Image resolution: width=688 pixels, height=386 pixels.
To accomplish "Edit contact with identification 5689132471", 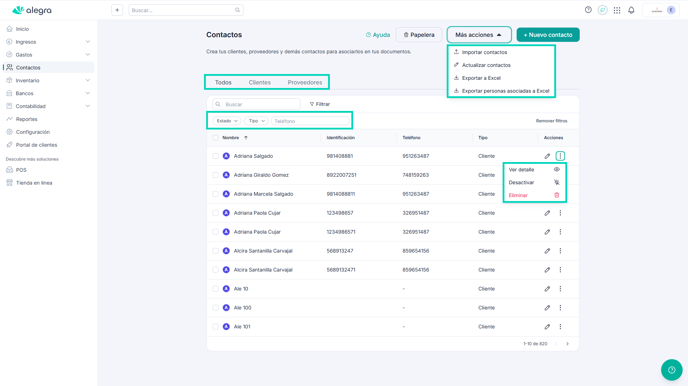I will [x=547, y=270].
